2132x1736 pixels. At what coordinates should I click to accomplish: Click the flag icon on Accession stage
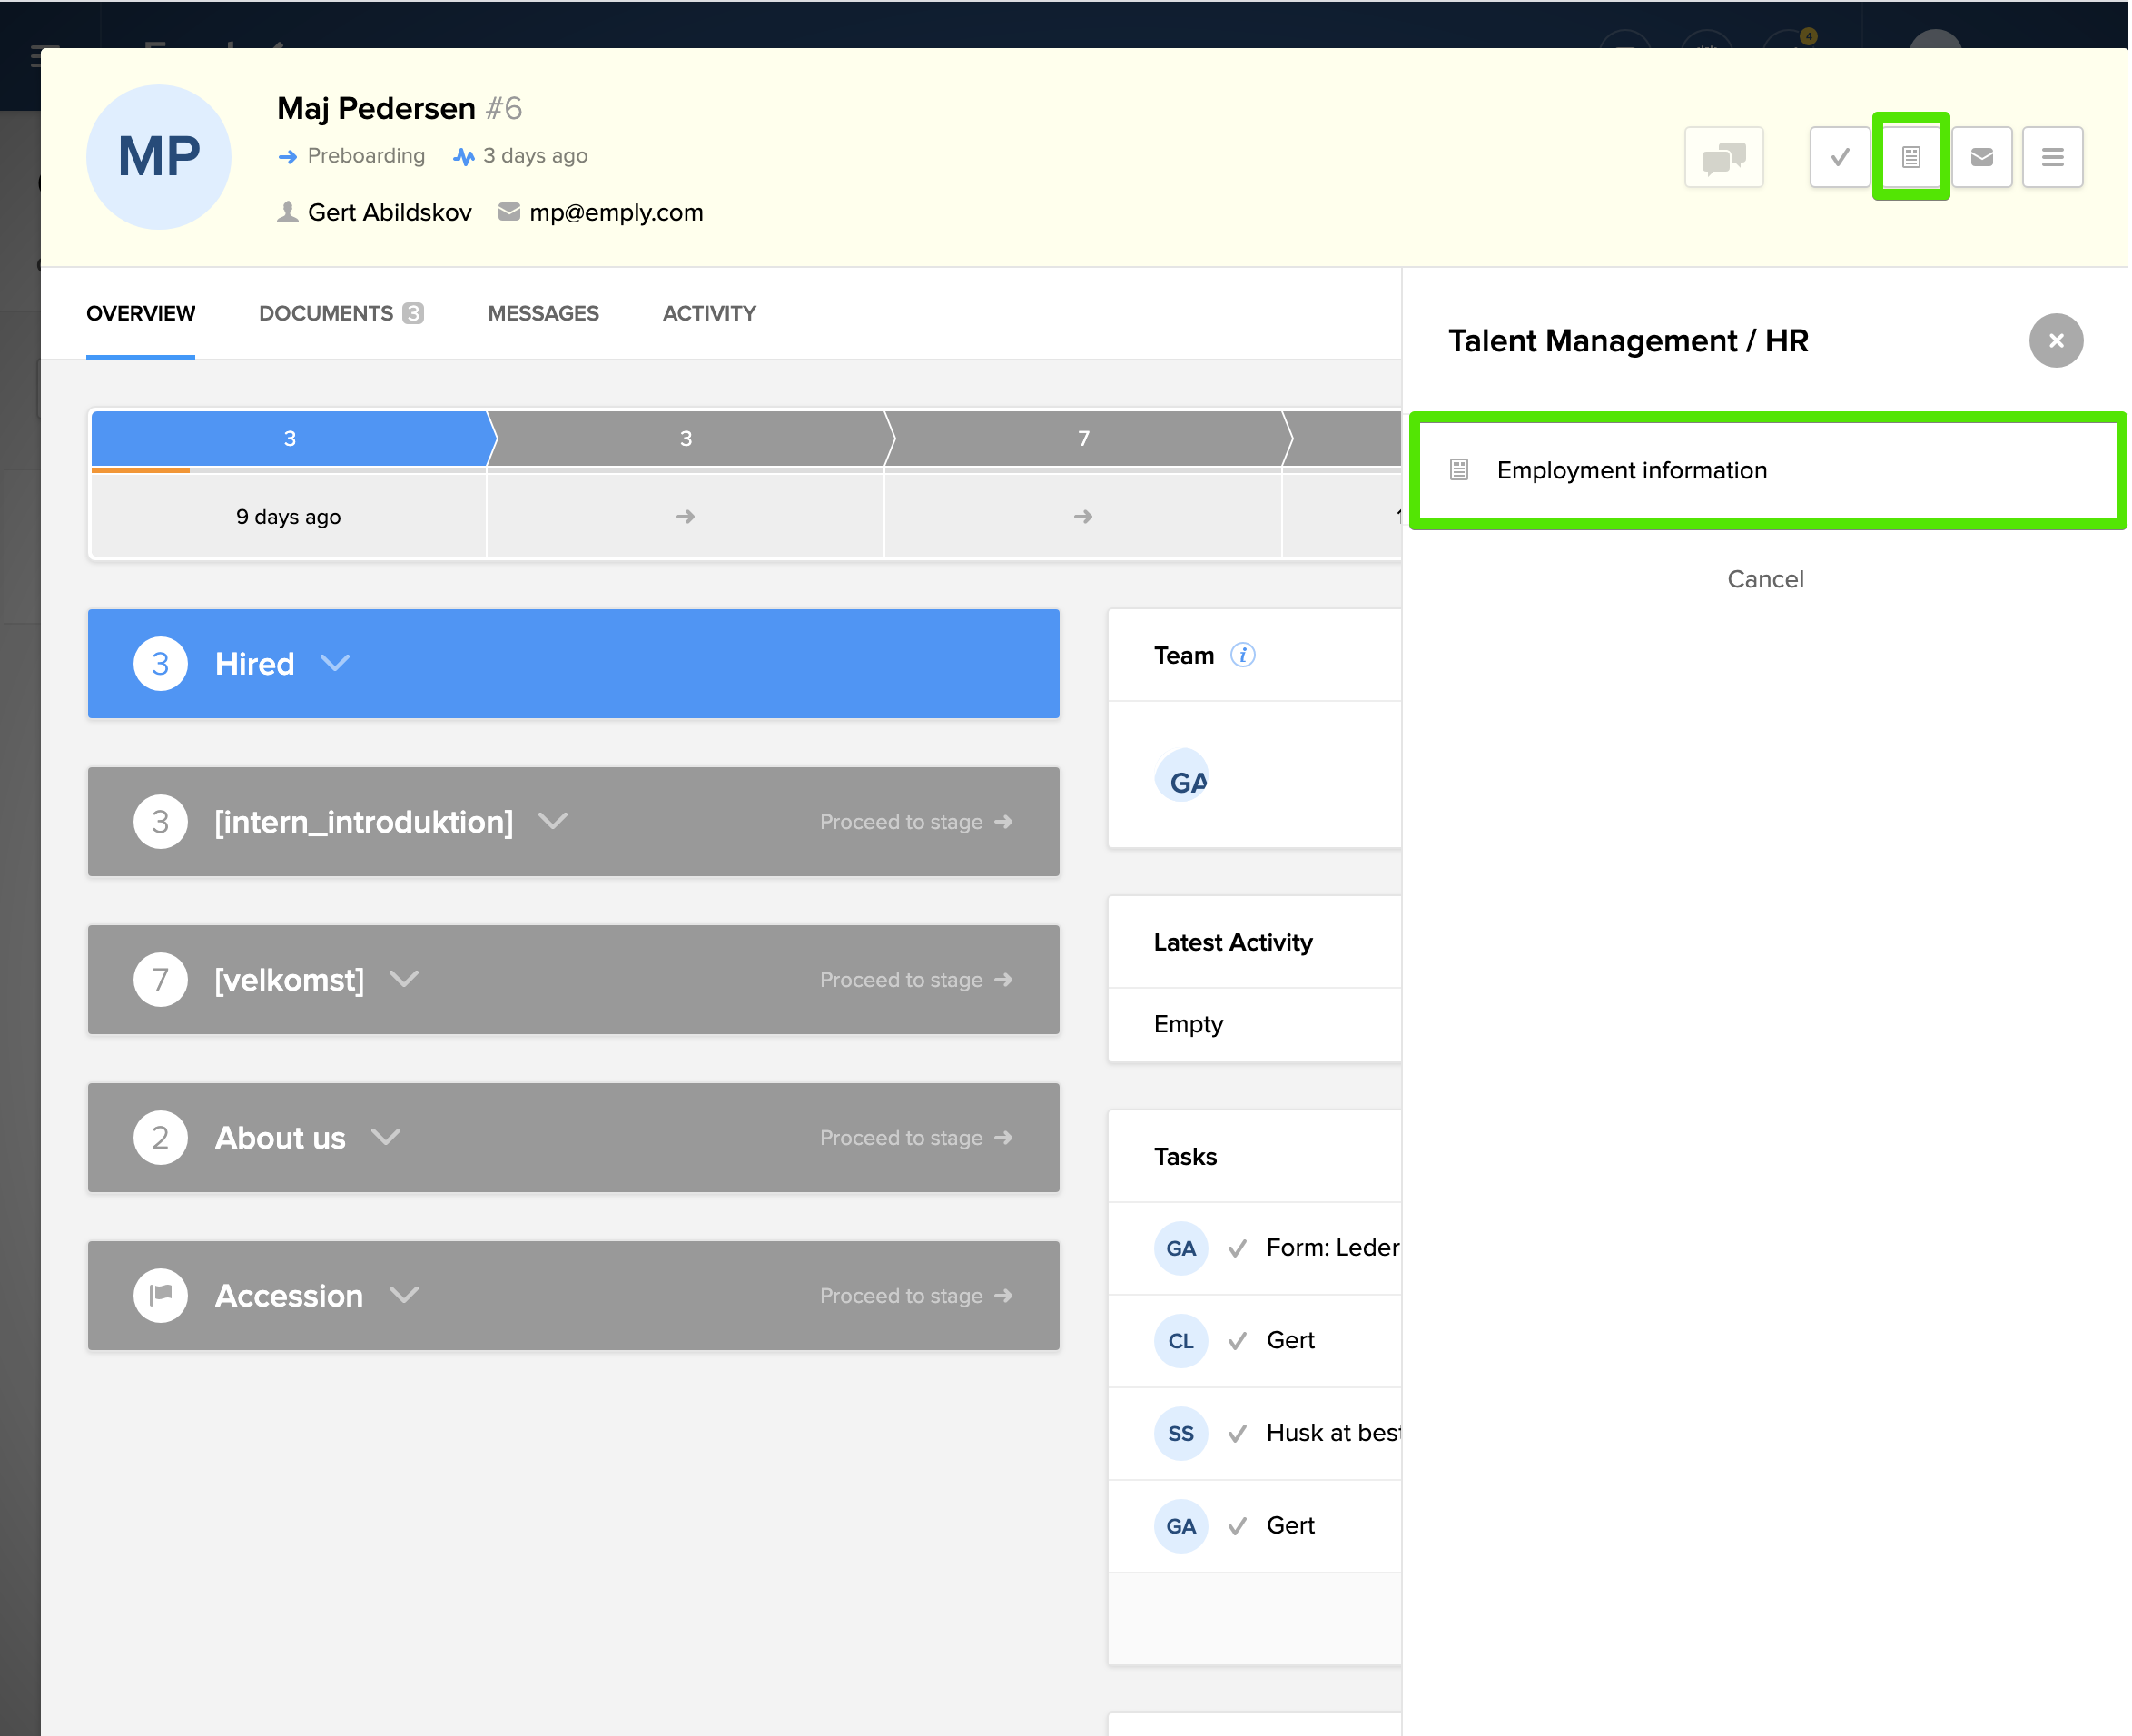160,1295
